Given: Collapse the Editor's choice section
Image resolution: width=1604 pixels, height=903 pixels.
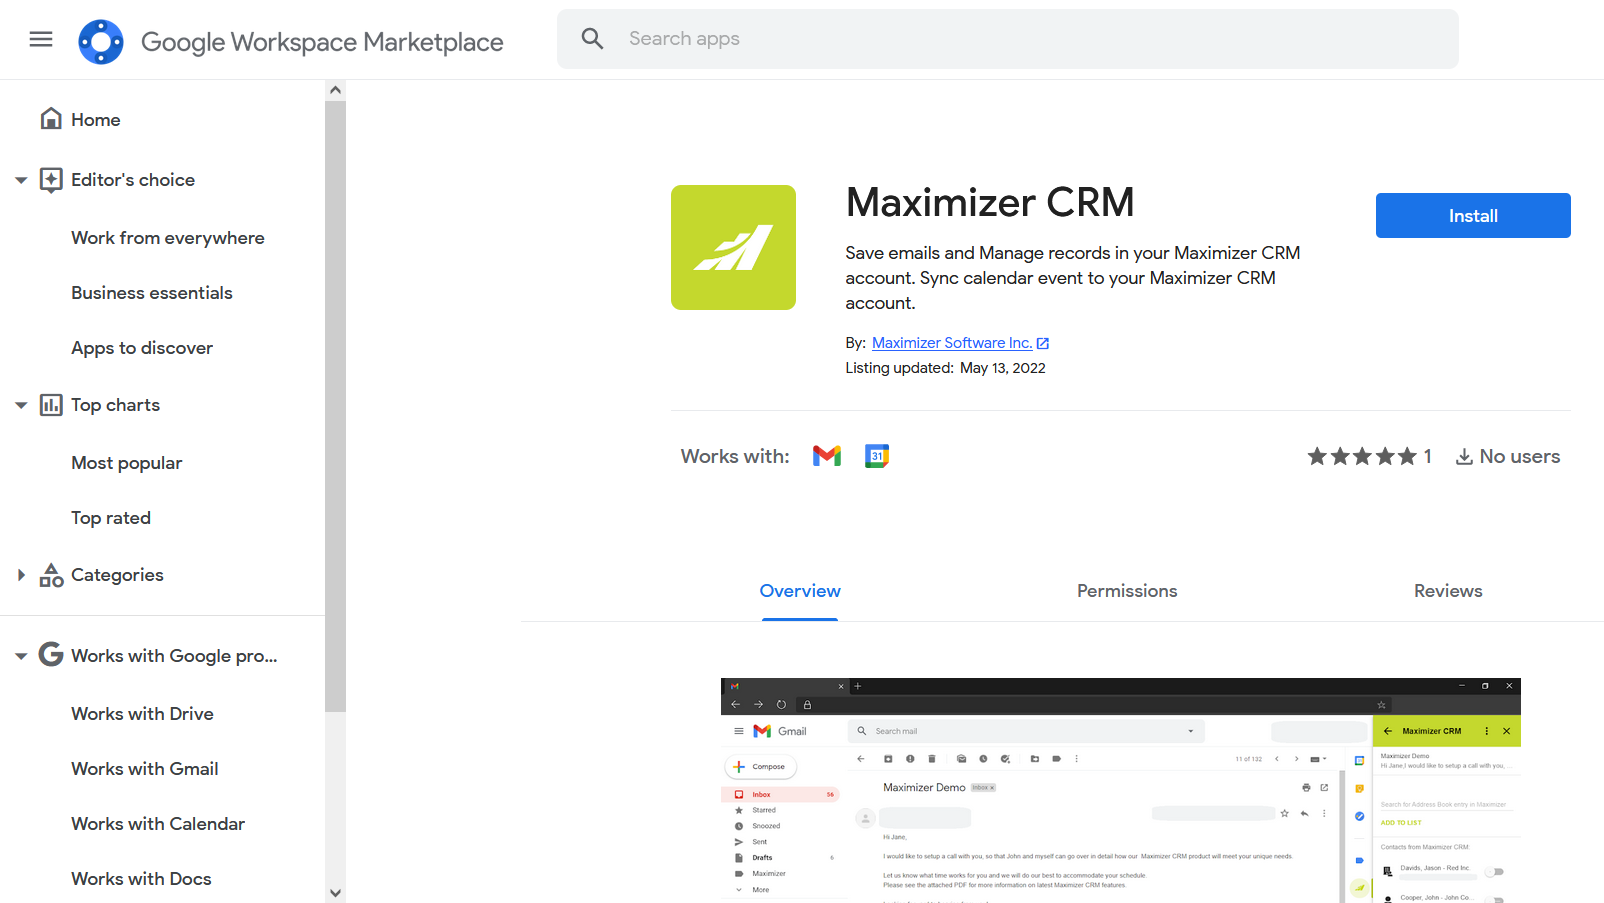Looking at the screenshot, I should [x=21, y=180].
